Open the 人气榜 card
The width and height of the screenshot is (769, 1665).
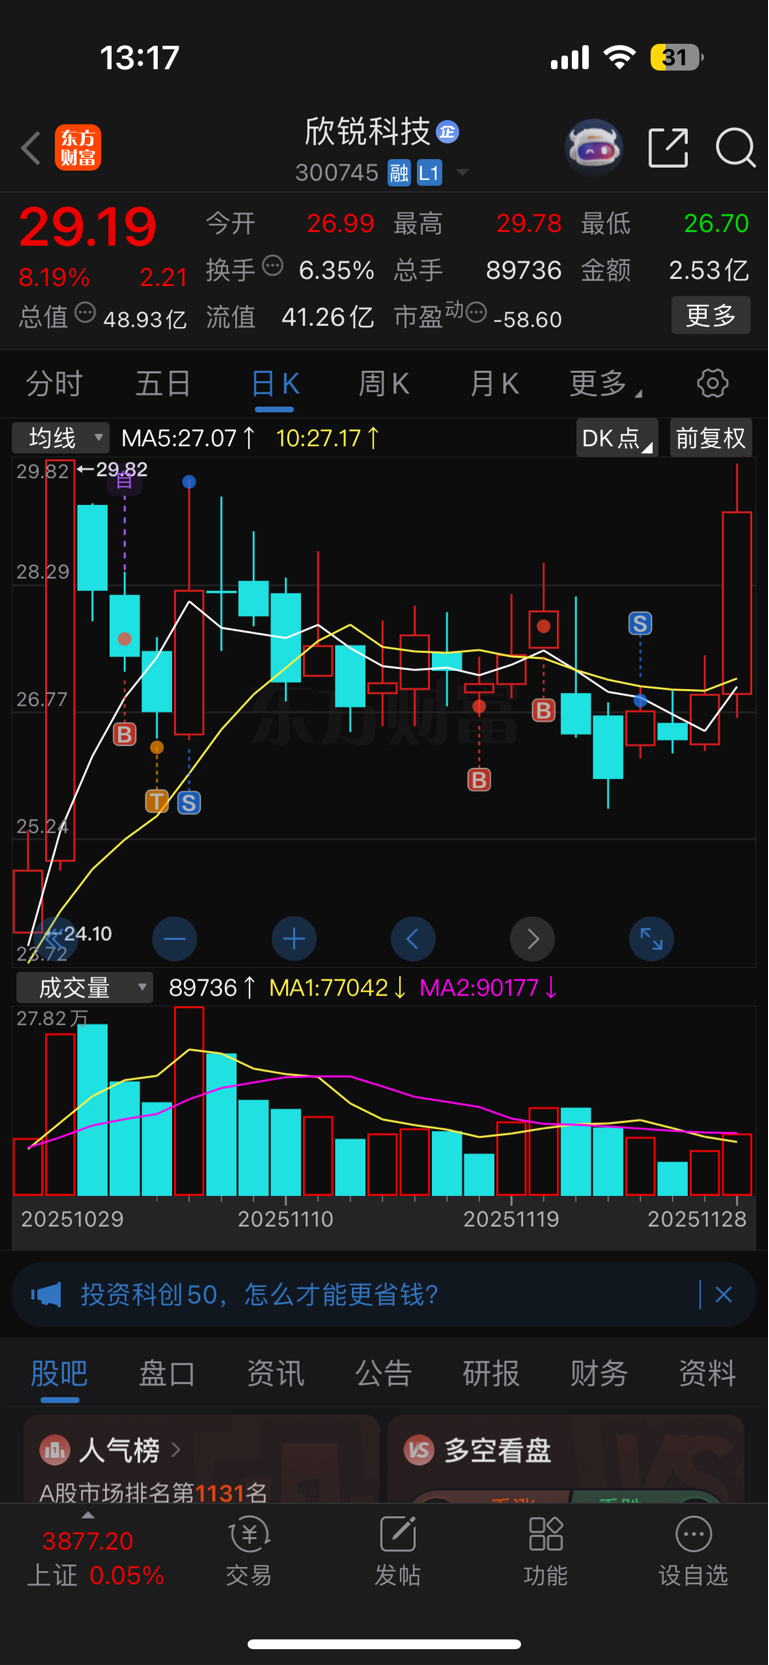point(201,1459)
